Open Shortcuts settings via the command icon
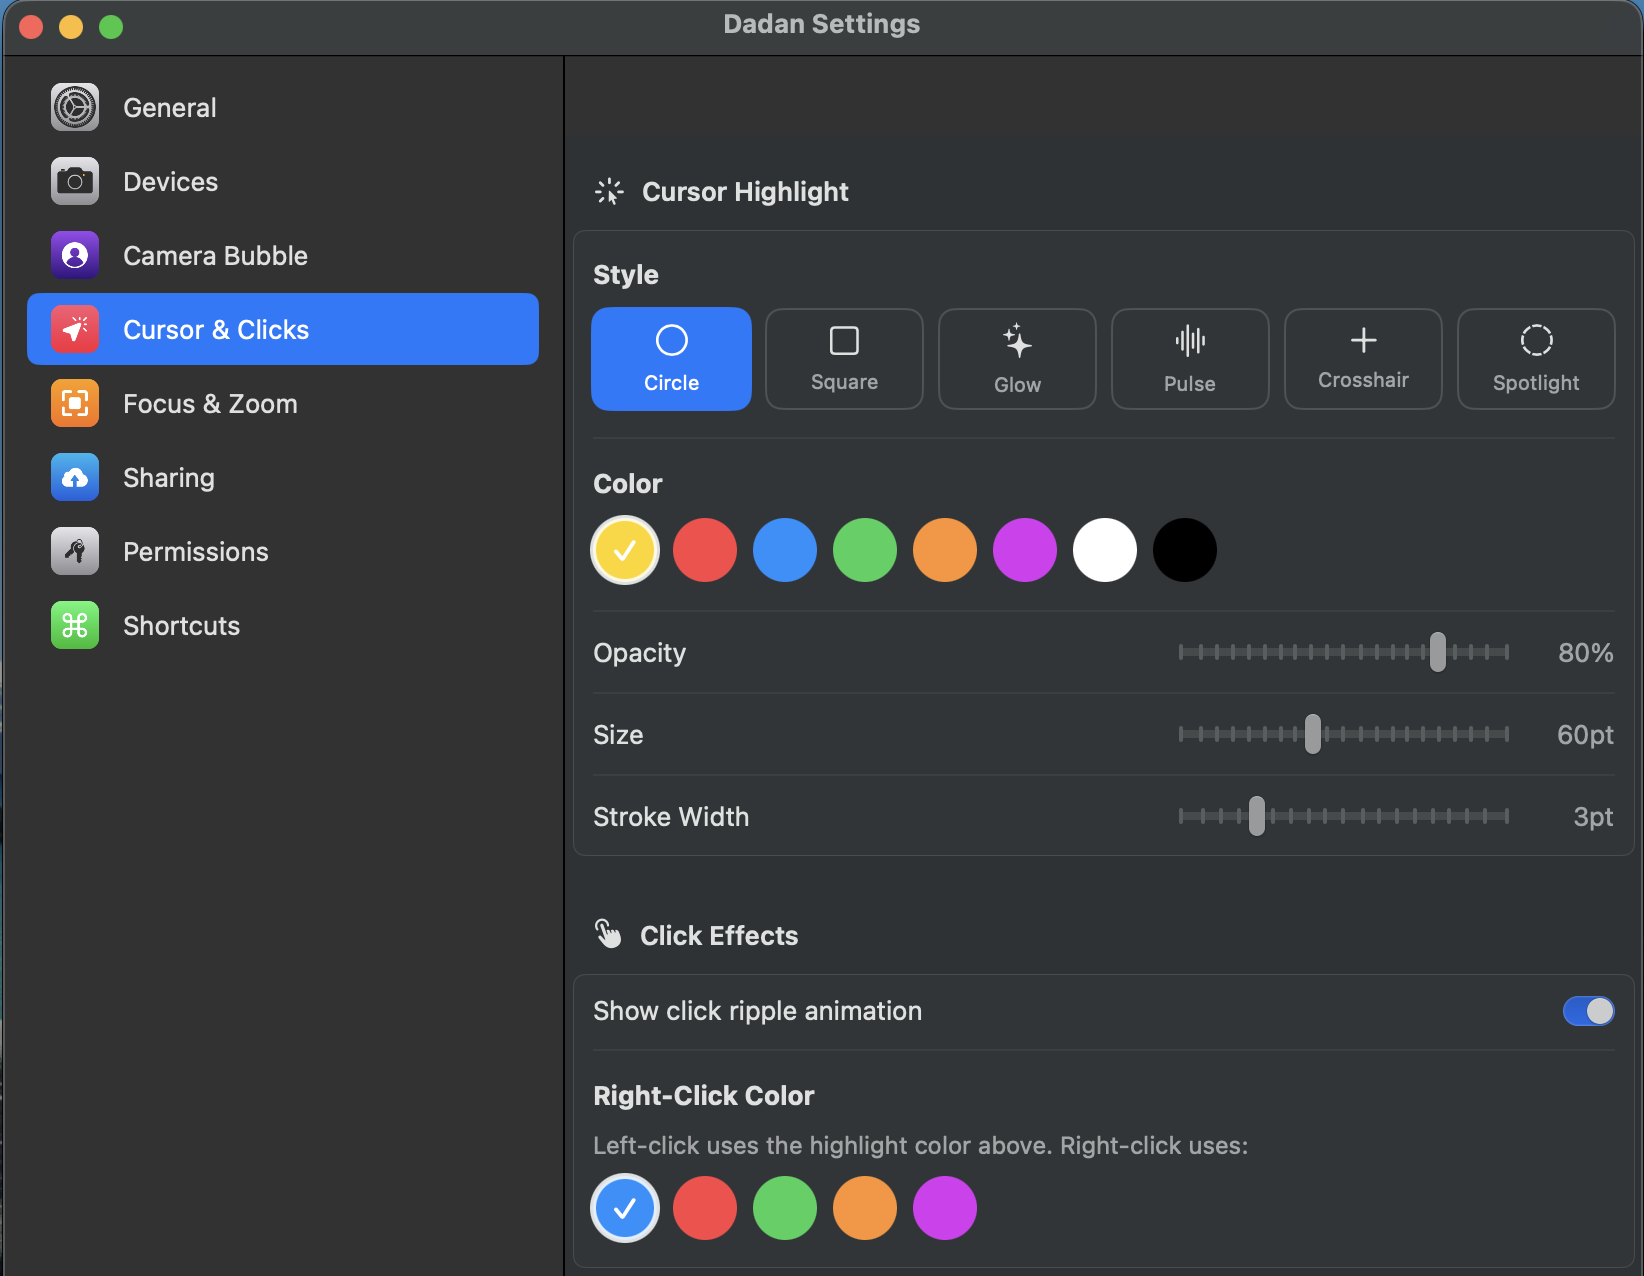Screen dimensions: 1644x1276 [75, 625]
